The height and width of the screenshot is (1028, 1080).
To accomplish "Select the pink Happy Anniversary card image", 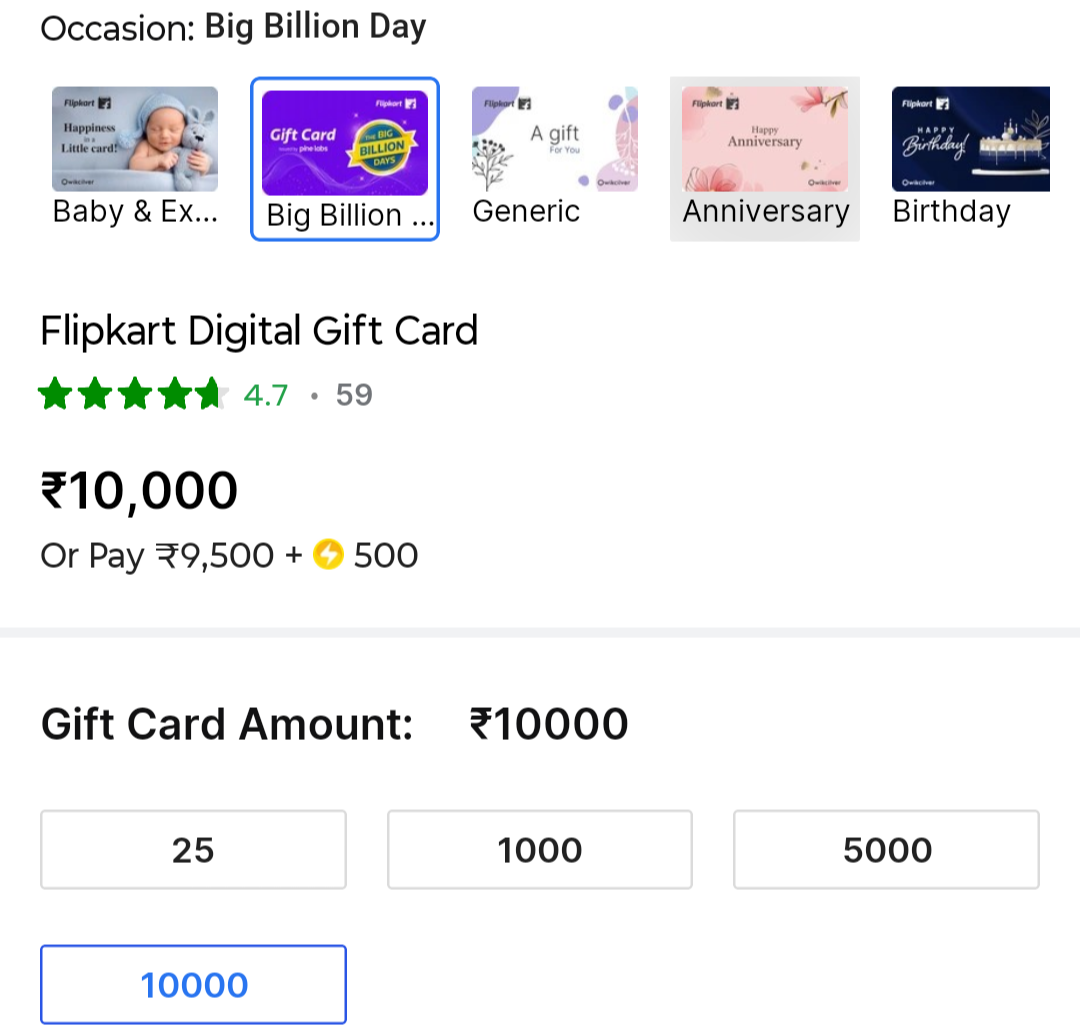I will tap(765, 139).
